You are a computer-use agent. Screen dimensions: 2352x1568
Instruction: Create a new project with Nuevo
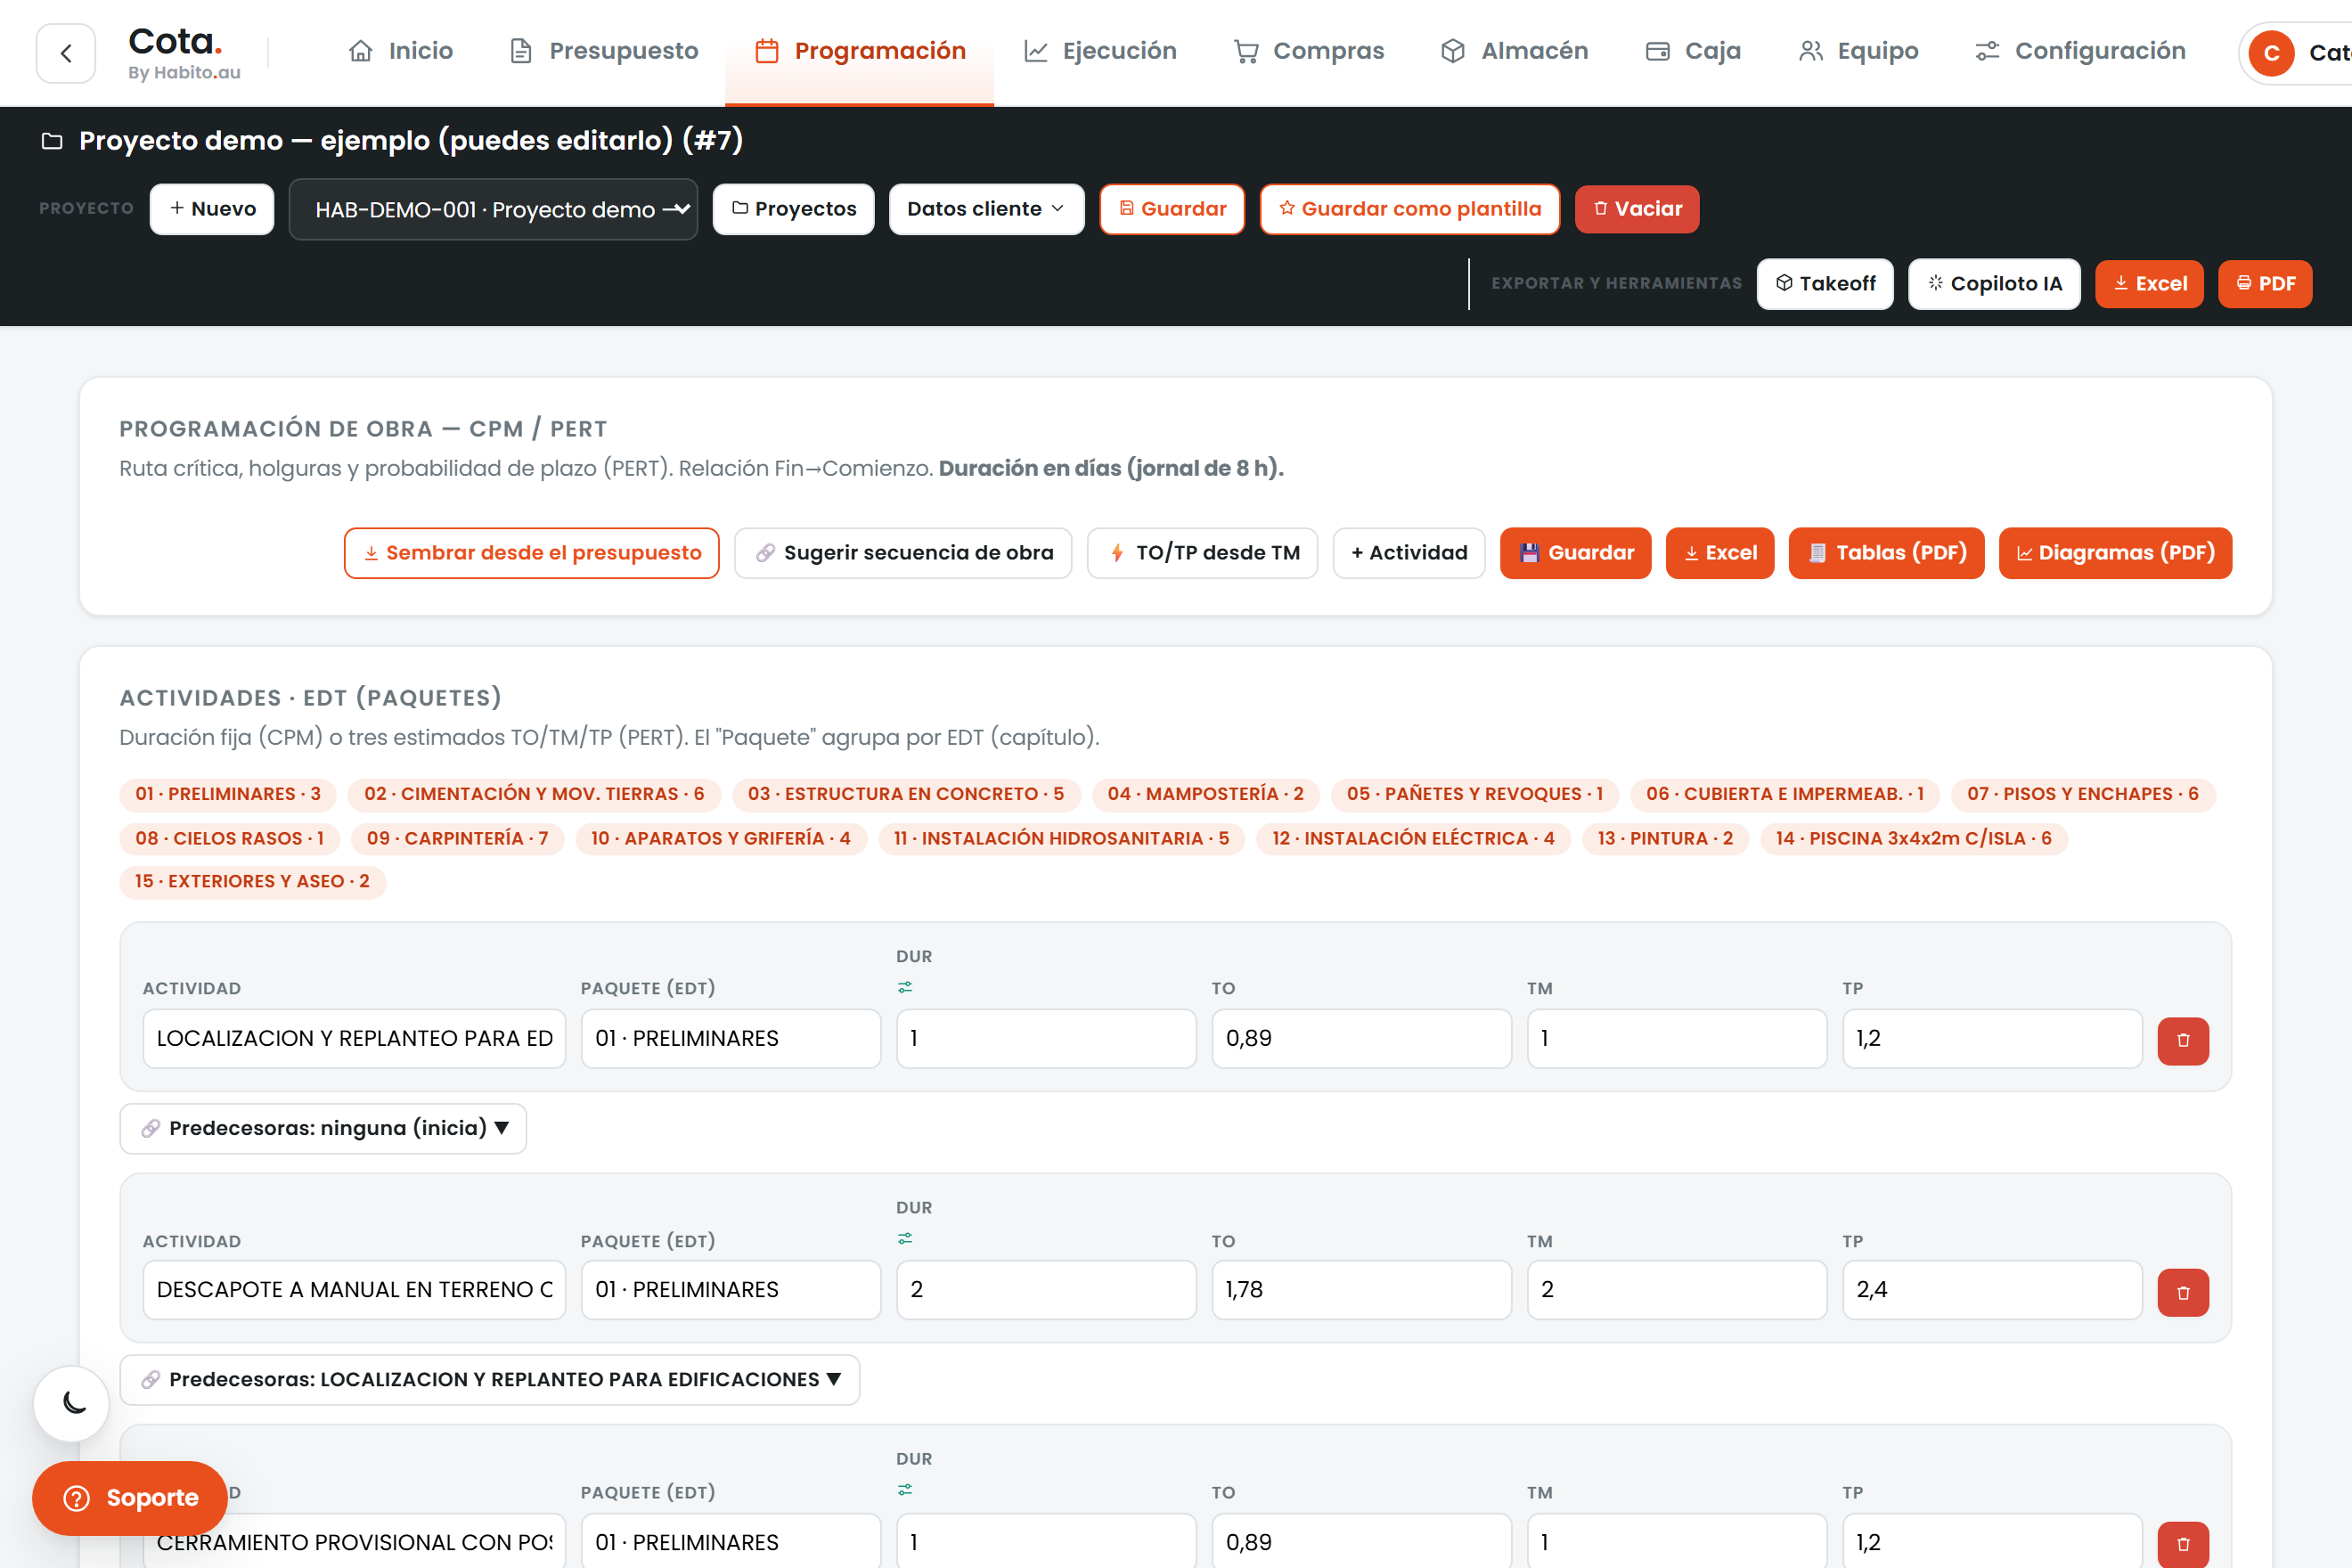click(x=212, y=209)
